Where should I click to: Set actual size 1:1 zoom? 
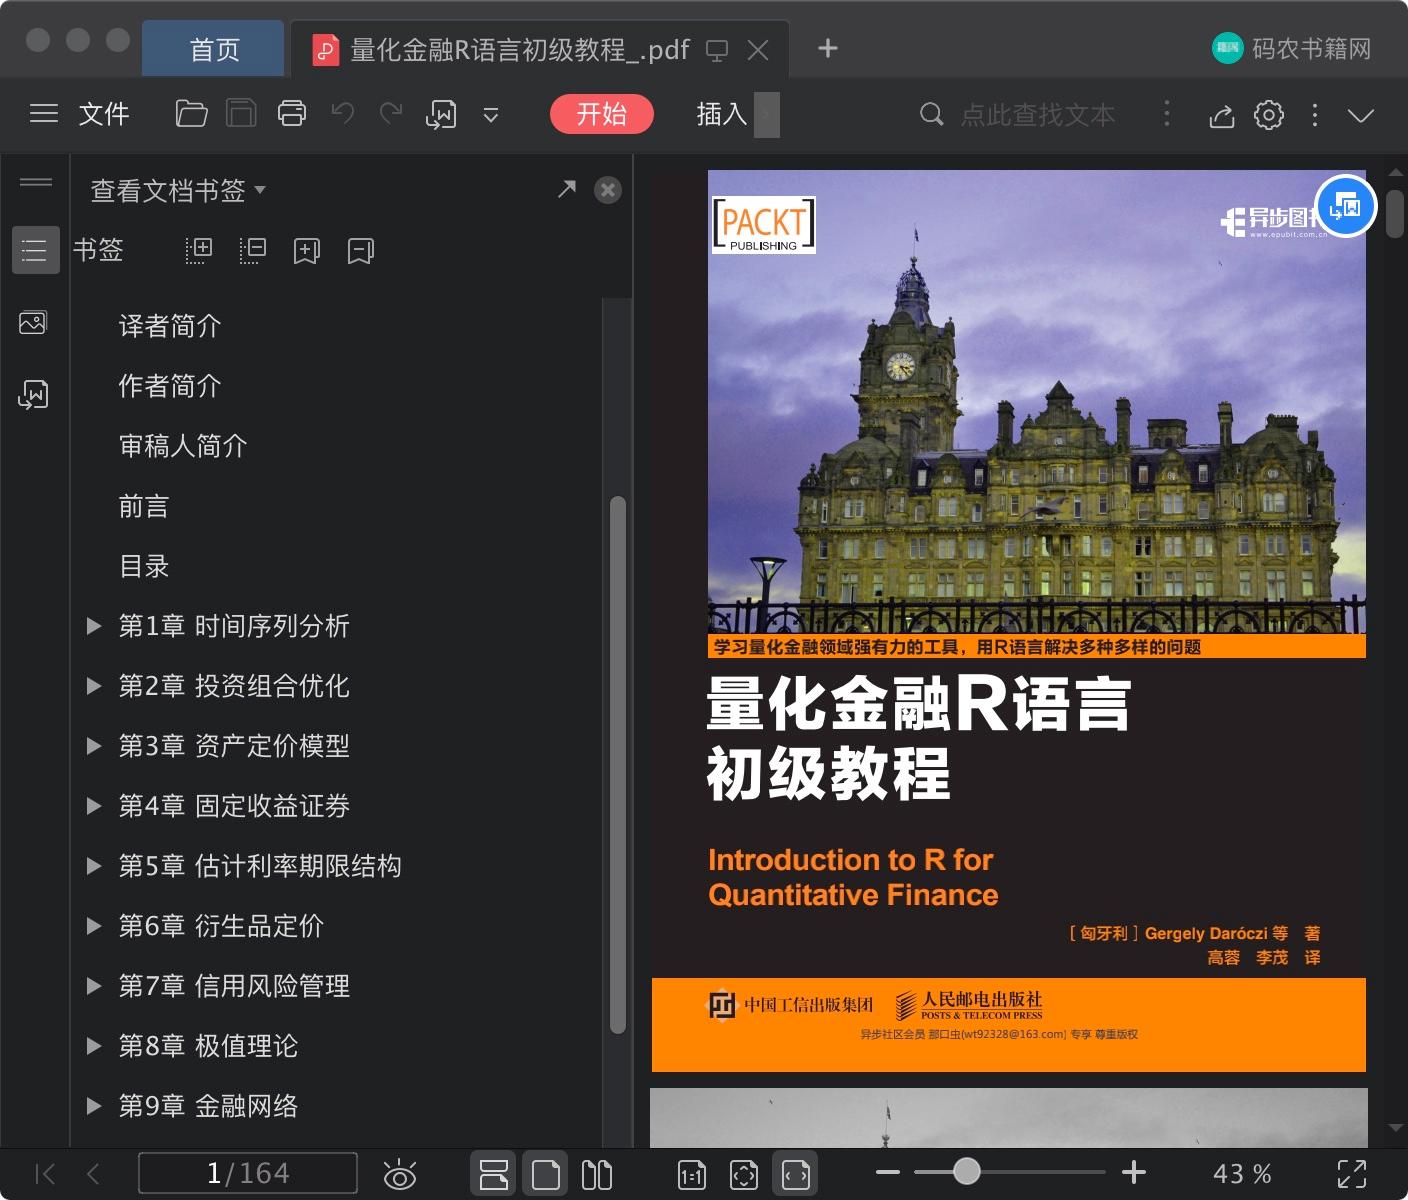(x=692, y=1175)
